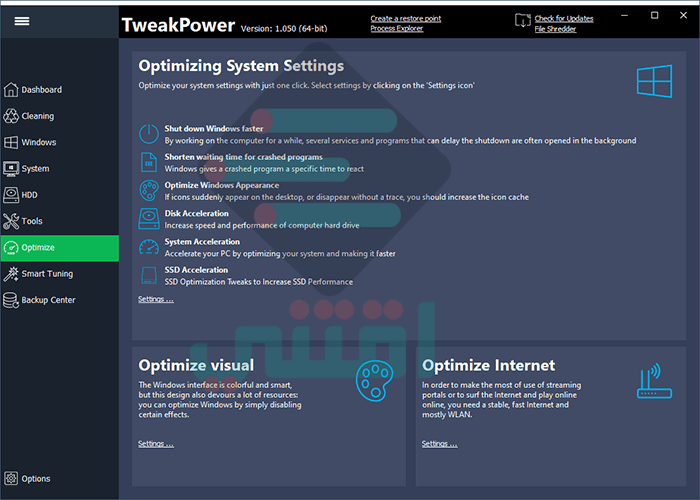Switch to the HDD section

(60, 195)
